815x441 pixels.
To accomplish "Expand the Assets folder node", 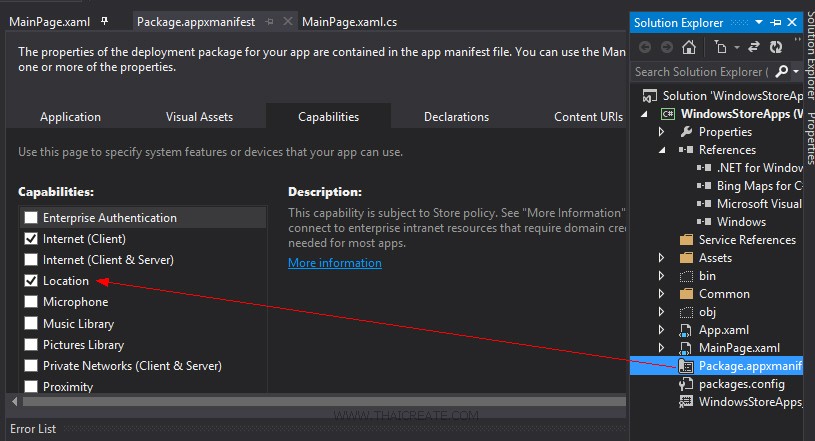I will [661, 258].
